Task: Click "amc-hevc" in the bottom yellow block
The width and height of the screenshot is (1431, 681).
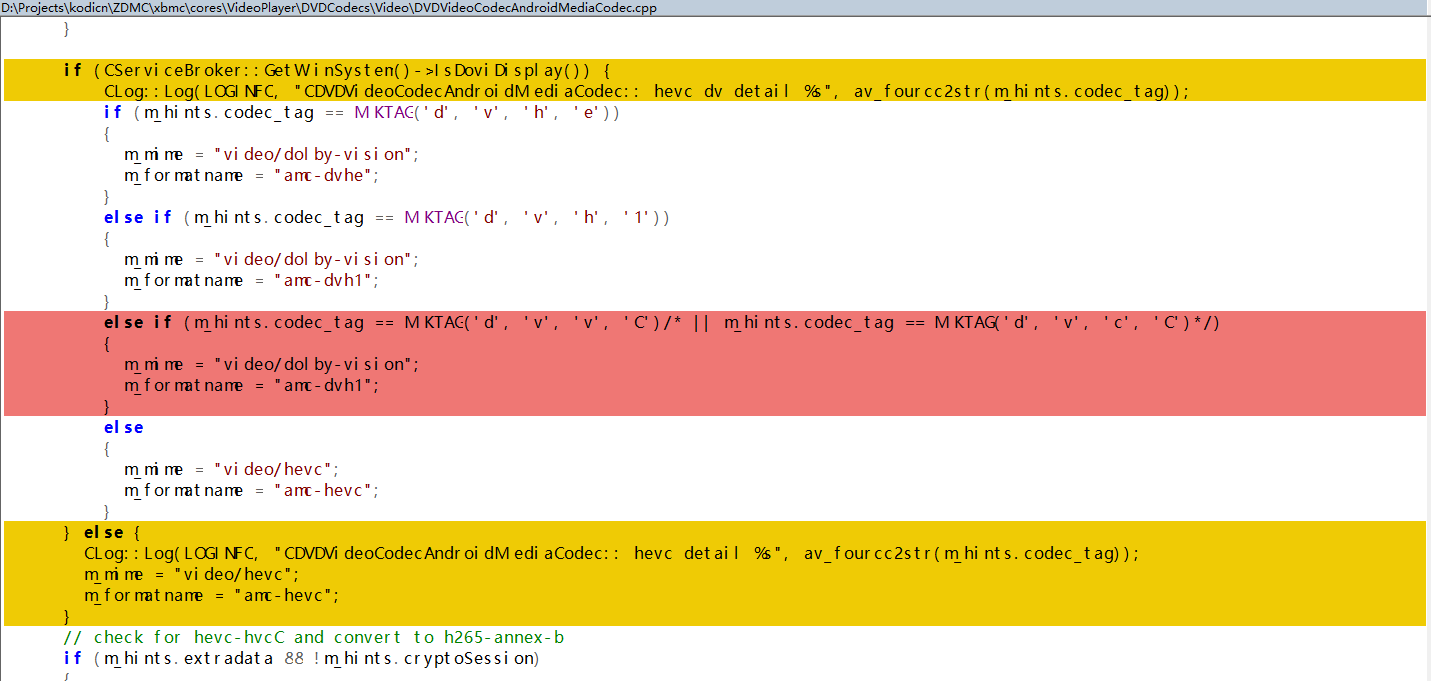Action: point(287,595)
